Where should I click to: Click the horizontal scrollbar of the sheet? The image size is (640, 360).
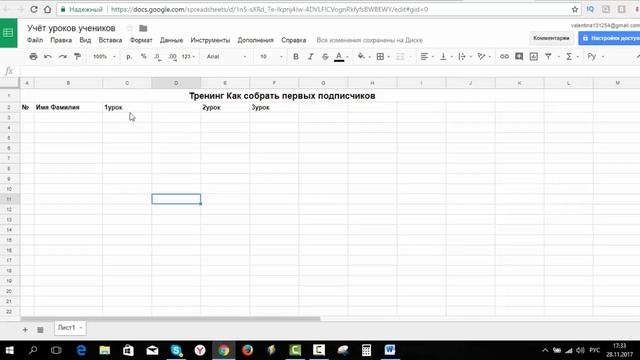(170, 319)
